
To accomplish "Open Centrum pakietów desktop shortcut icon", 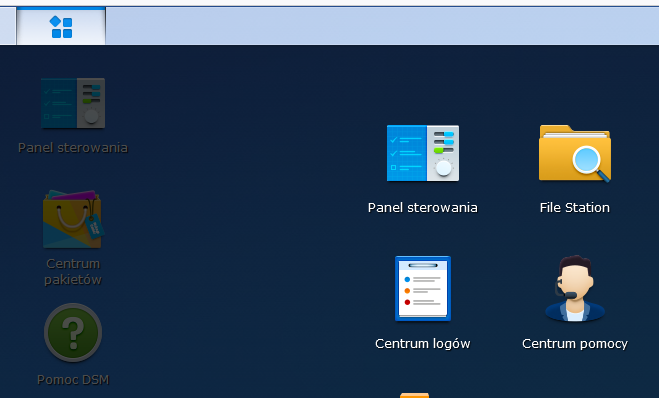I will [x=73, y=219].
